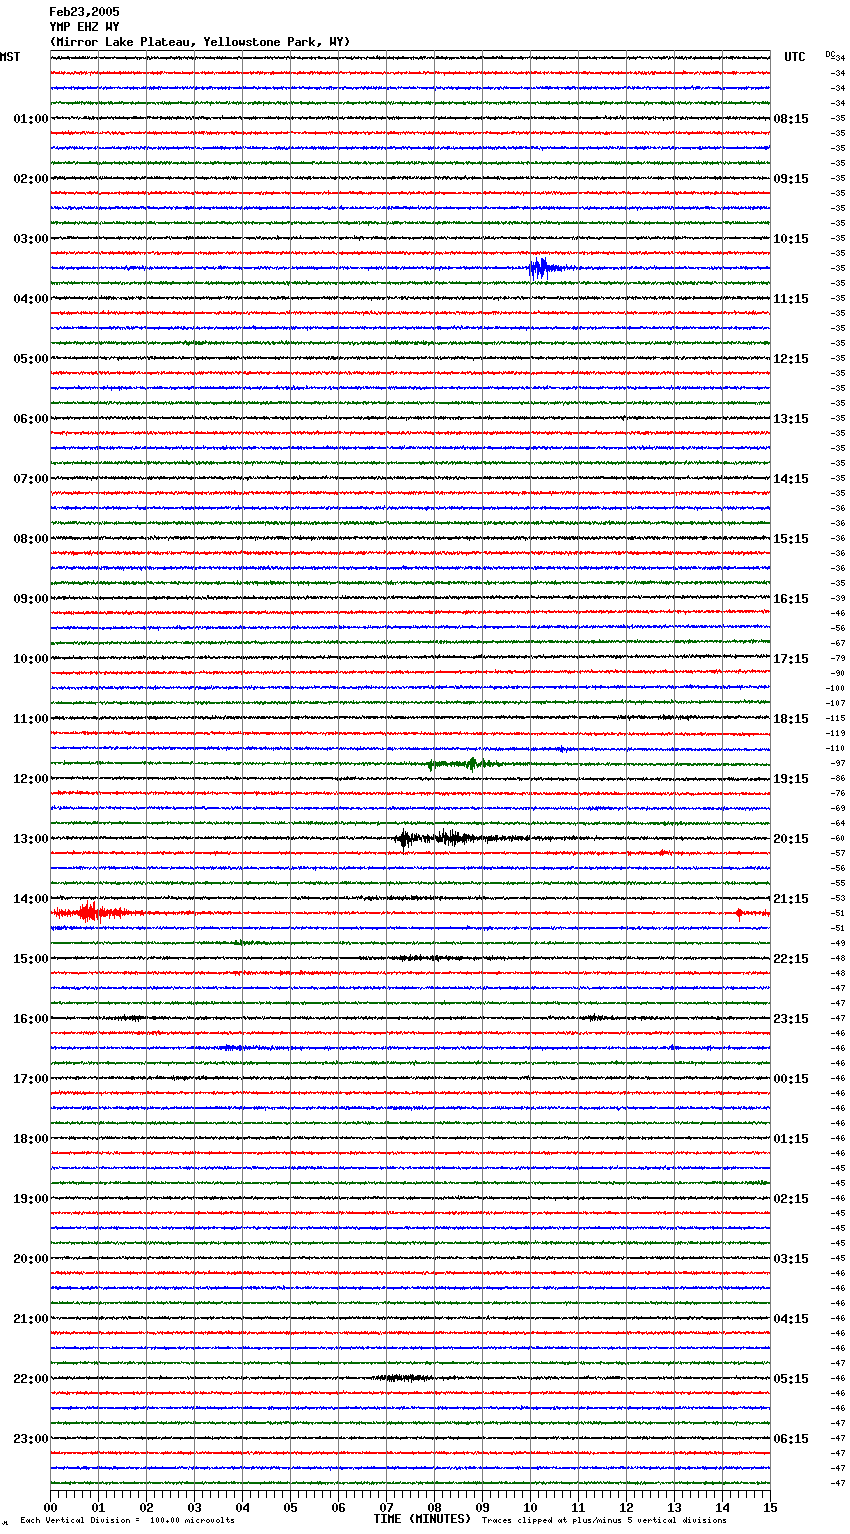Select the 23:00 MST hour label
The width and height of the screenshot is (850, 1534).
pyautogui.click(x=31, y=1439)
